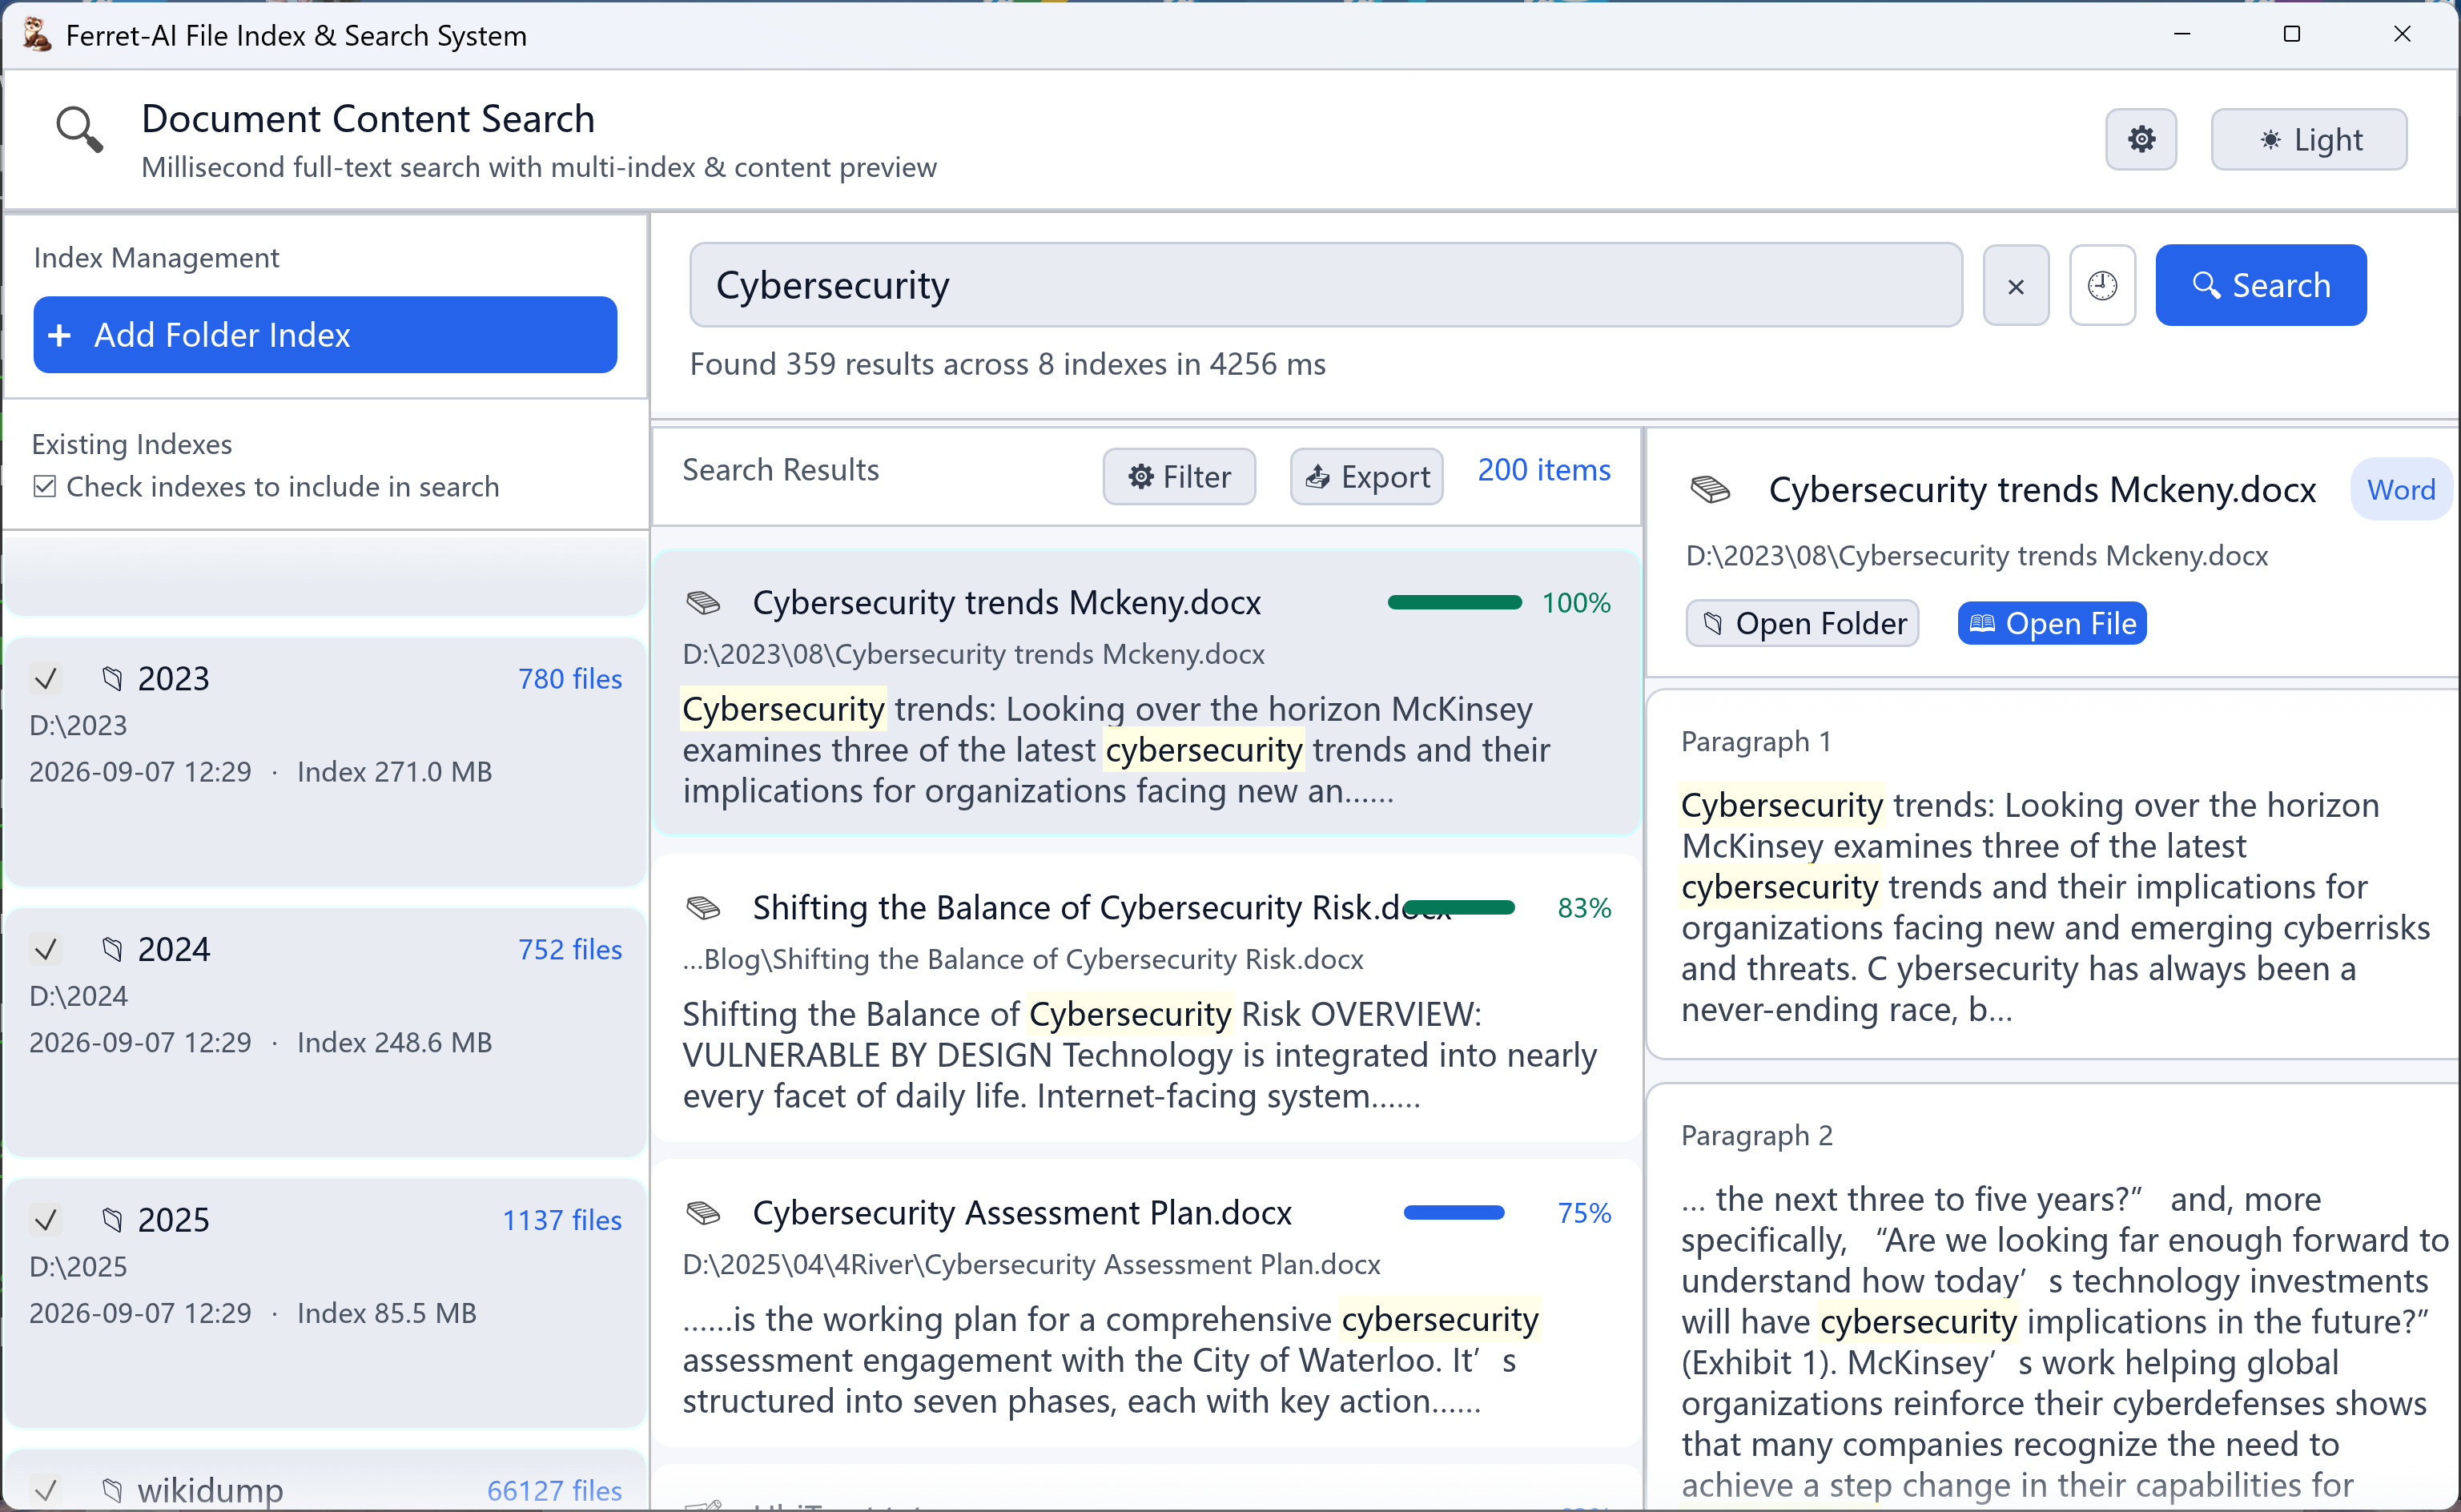Viewport: 2461px width, 1512px height.
Task: Click the preview path D:\2023\08\Cybersecurity trends Mckeny.docx
Action: (x=1976, y=555)
